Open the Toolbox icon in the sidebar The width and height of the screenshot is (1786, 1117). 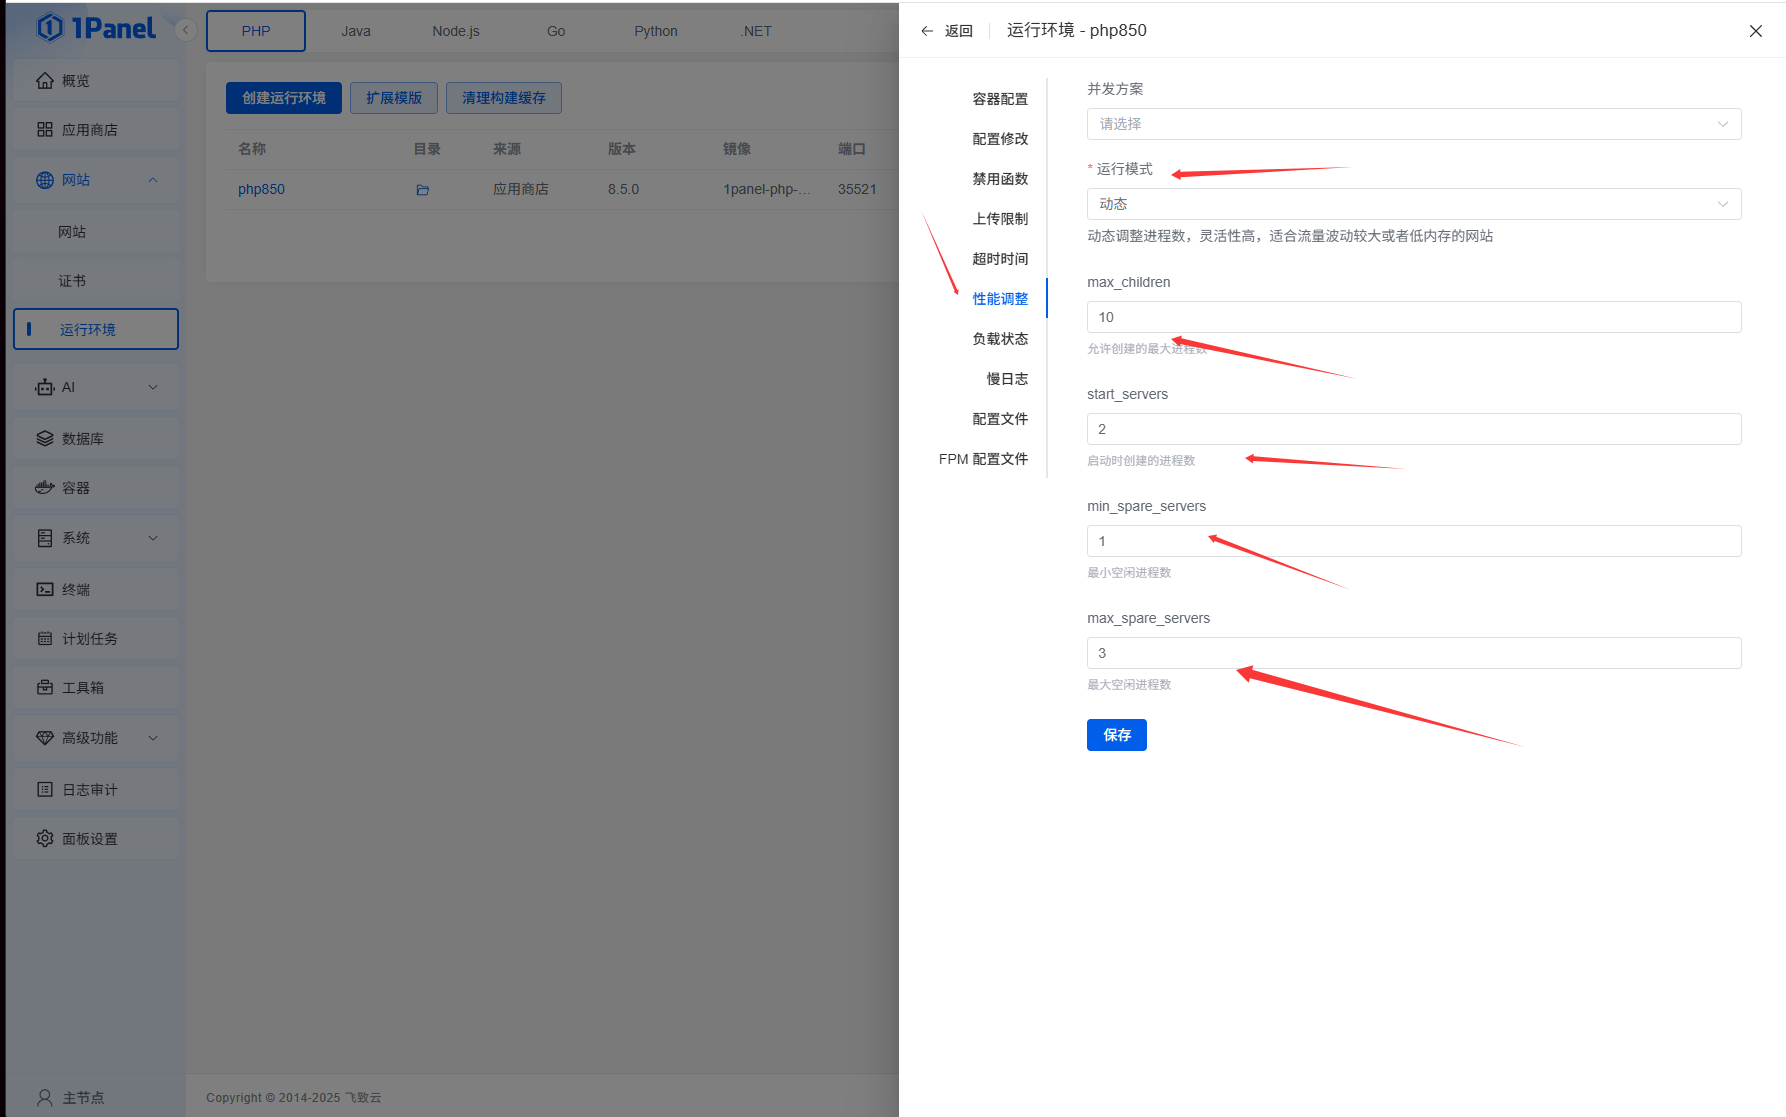click(x=45, y=688)
